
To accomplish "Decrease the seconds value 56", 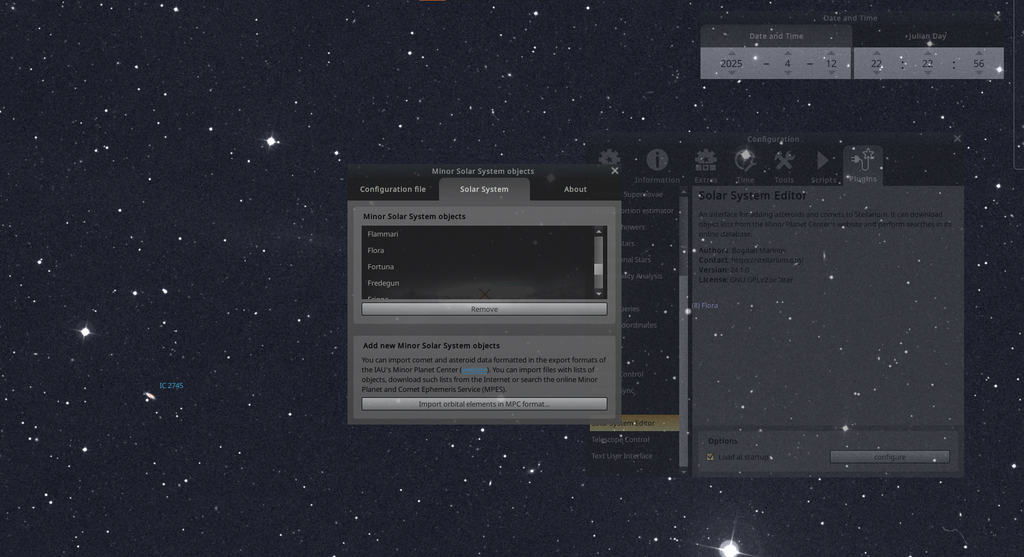I will point(978,73).
